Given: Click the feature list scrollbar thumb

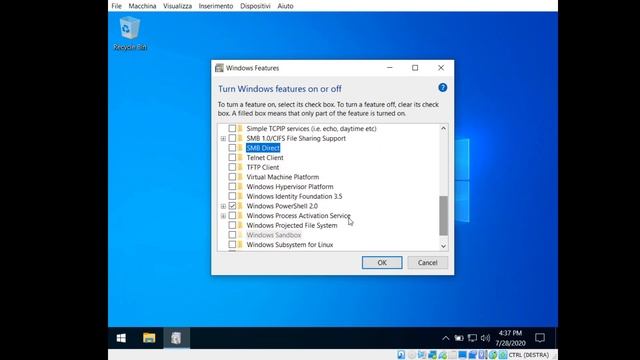Looking at the screenshot, I should [x=443, y=216].
